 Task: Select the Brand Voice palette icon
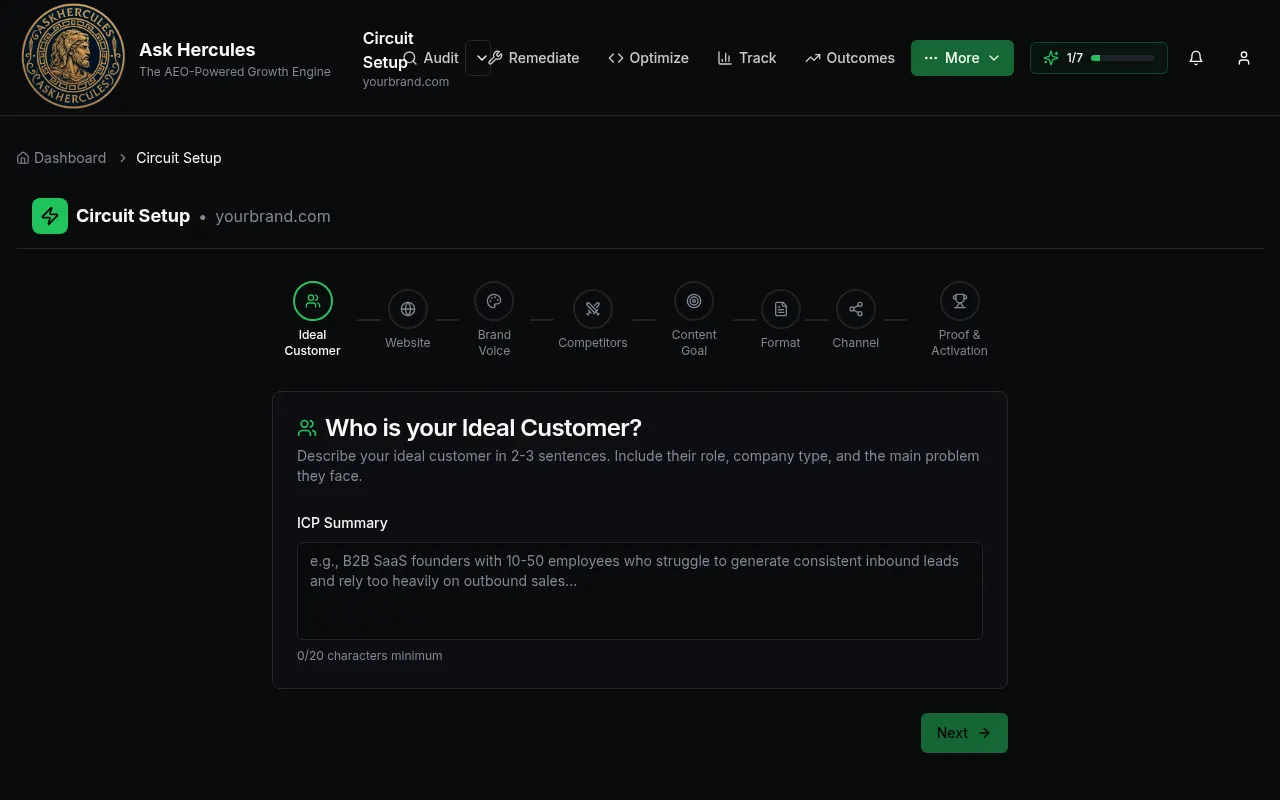(494, 301)
